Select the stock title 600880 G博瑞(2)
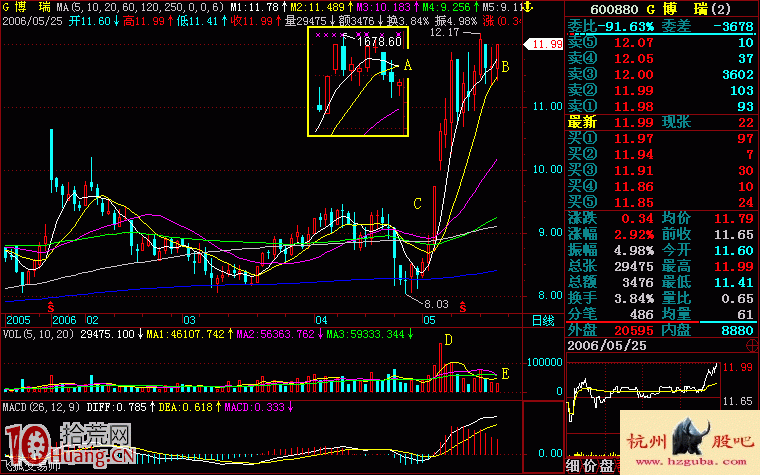Viewport: 760px width, 475px height. [x=661, y=9]
